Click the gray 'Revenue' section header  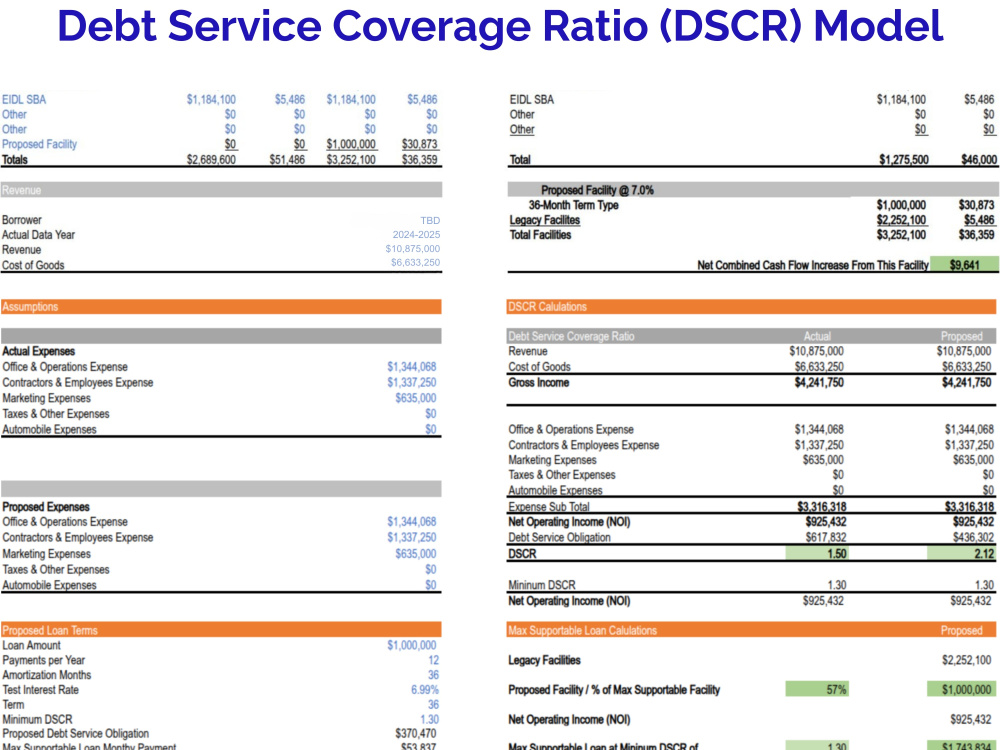(x=221, y=190)
